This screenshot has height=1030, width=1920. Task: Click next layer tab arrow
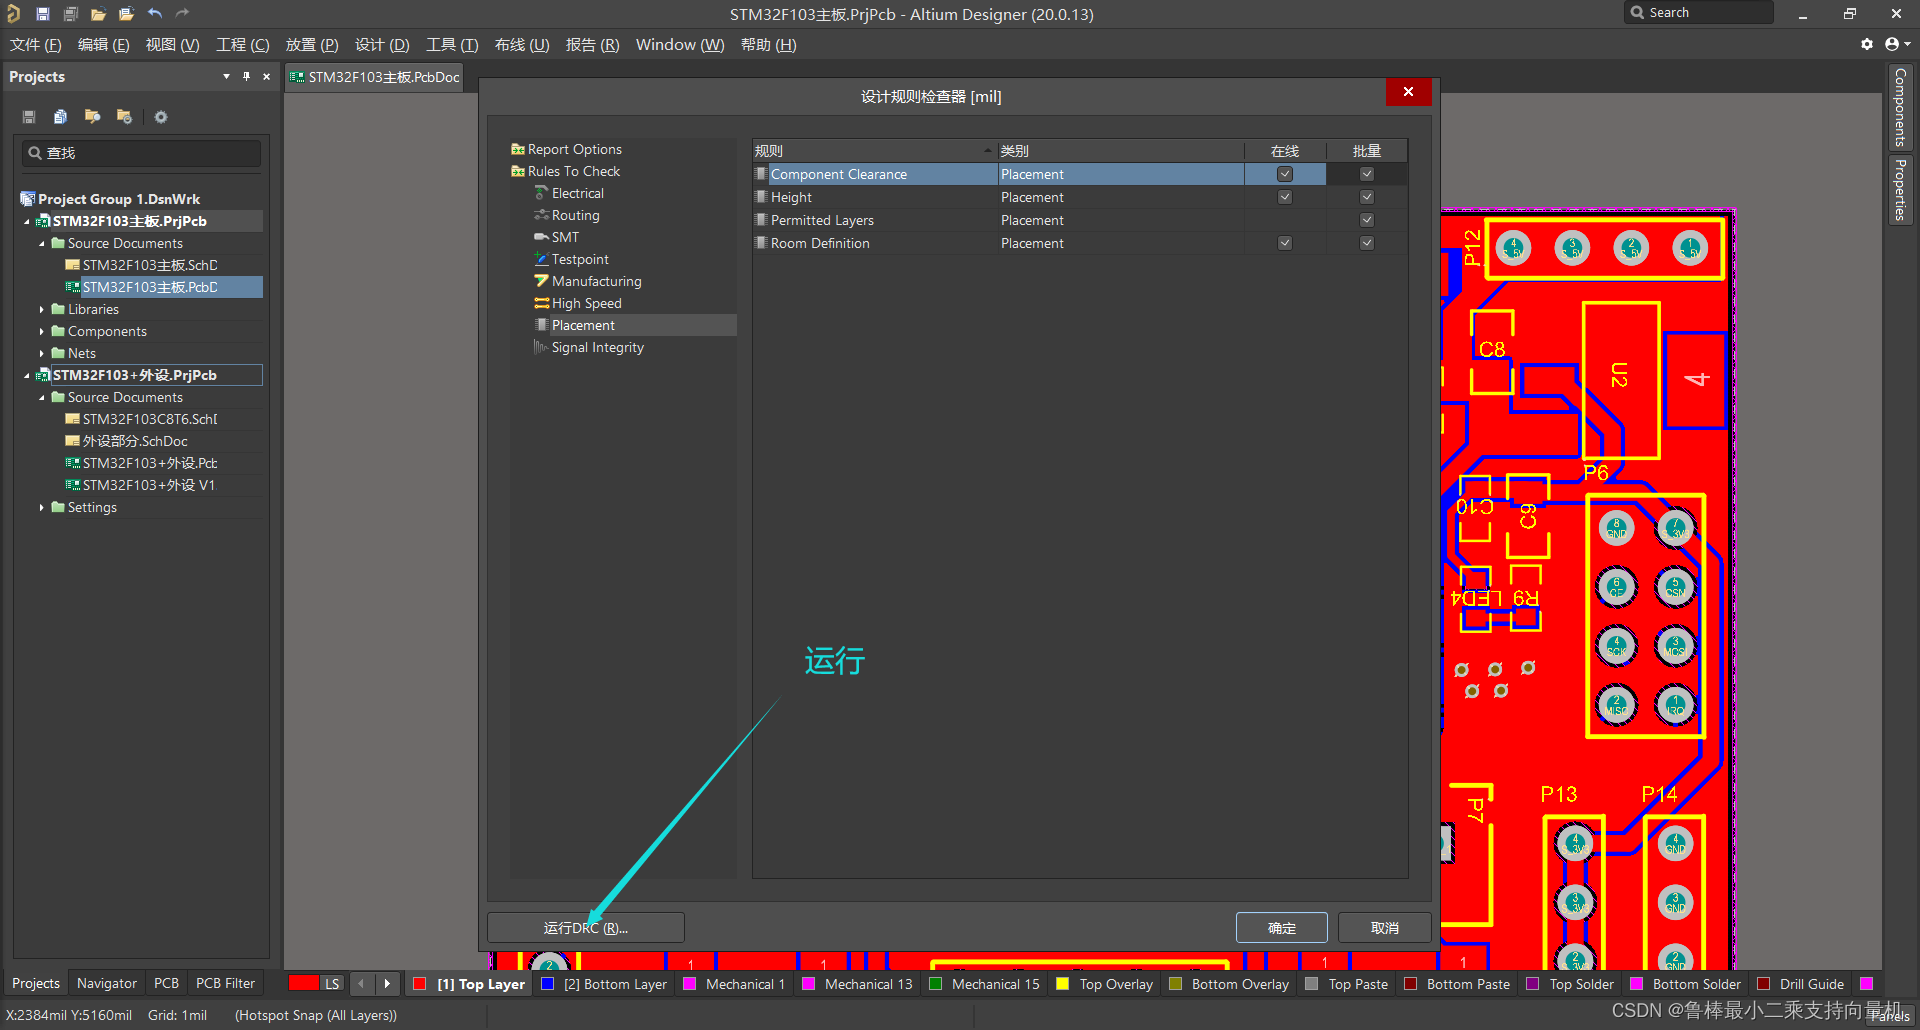point(387,984)
